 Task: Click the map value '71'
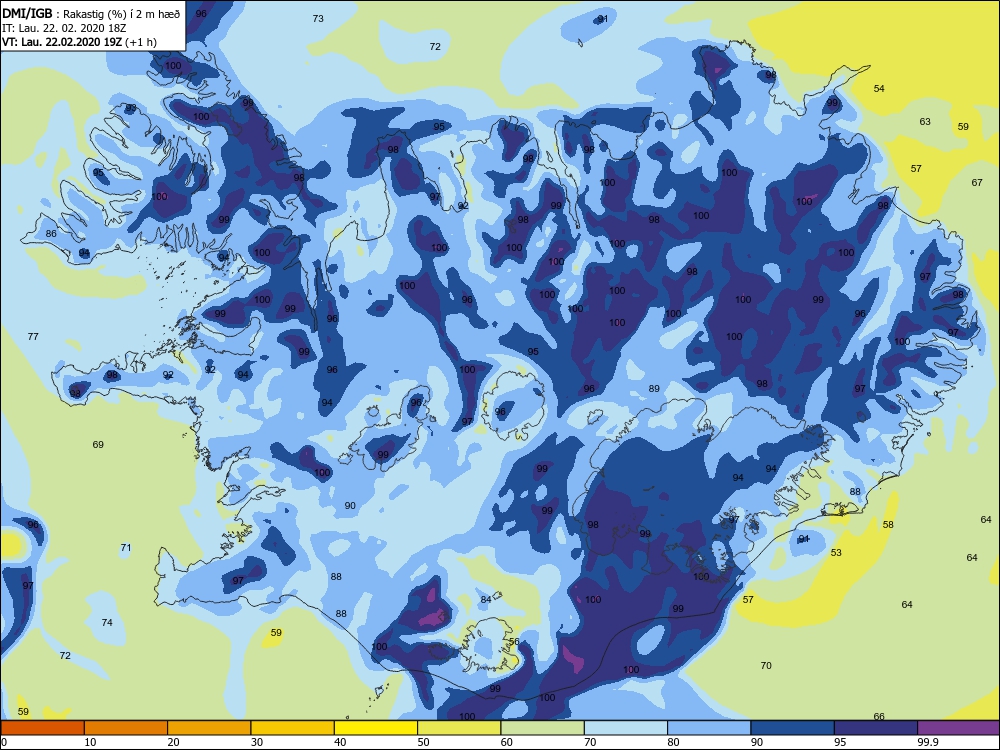pyautogui.click(x=126, y=548)
